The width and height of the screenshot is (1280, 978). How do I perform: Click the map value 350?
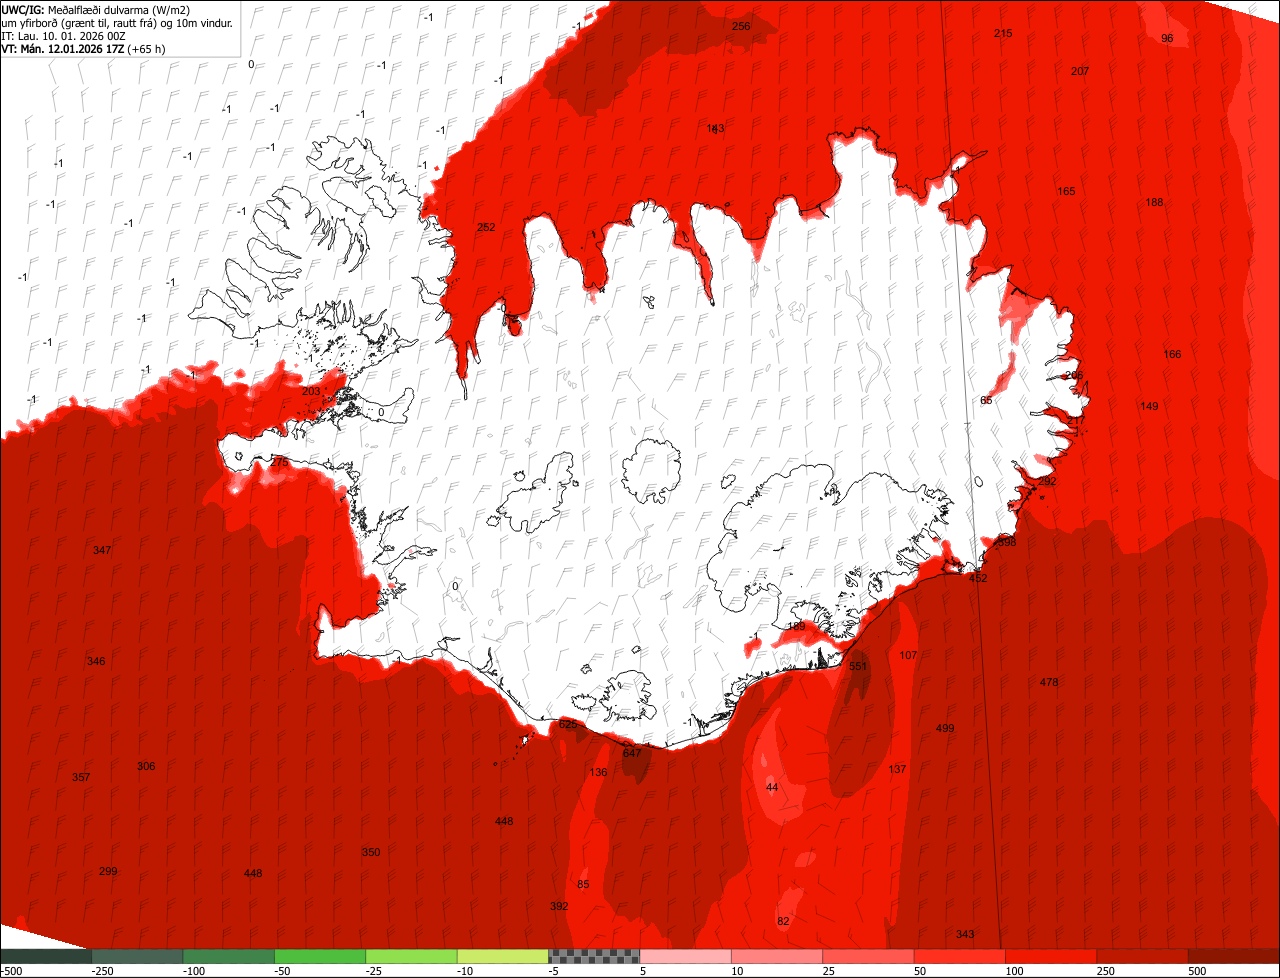[371, 852]
